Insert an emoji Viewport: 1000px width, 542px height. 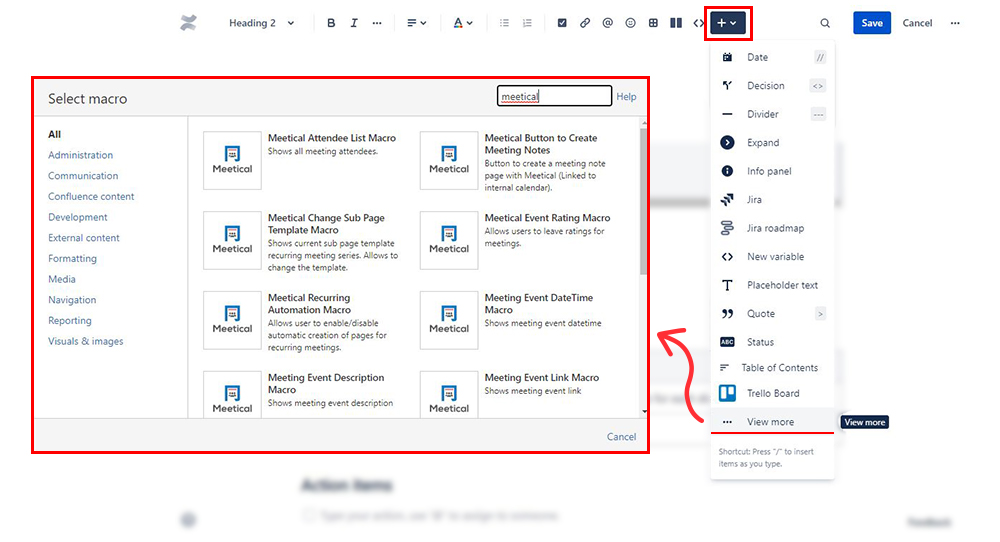[x=630, y=23]
